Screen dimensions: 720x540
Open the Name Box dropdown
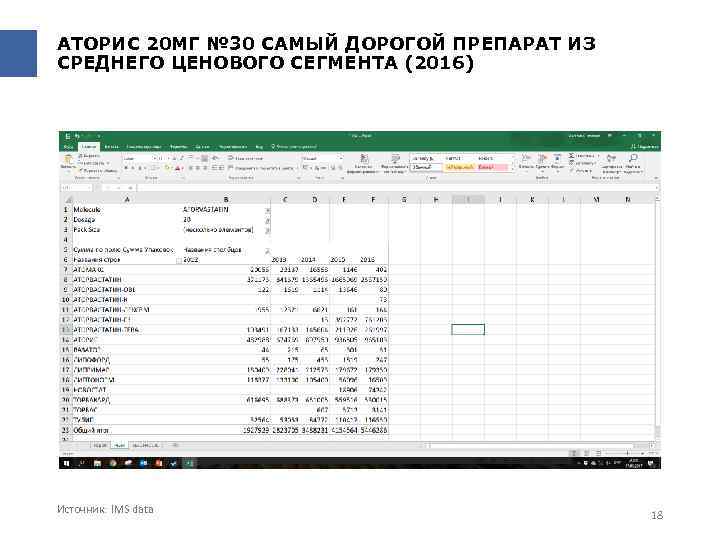pos(89,188)
